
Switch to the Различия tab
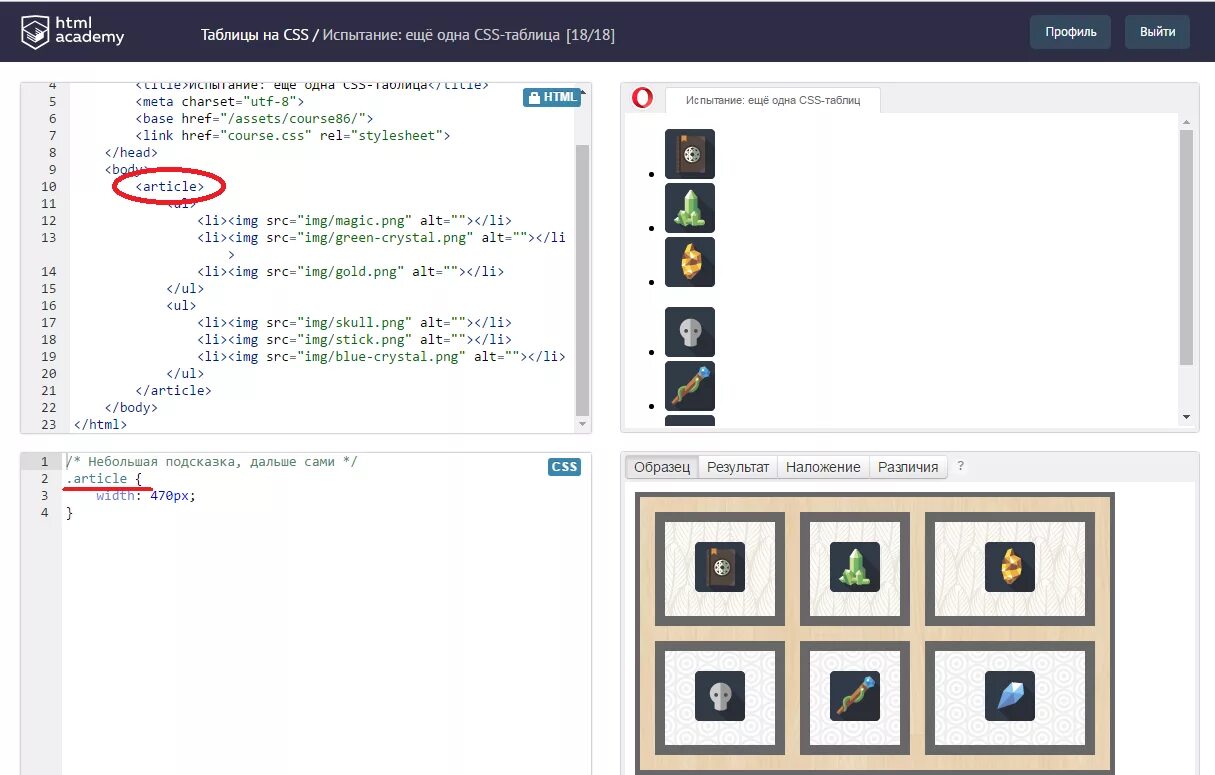pyautogui.click(x=908, y=467)
